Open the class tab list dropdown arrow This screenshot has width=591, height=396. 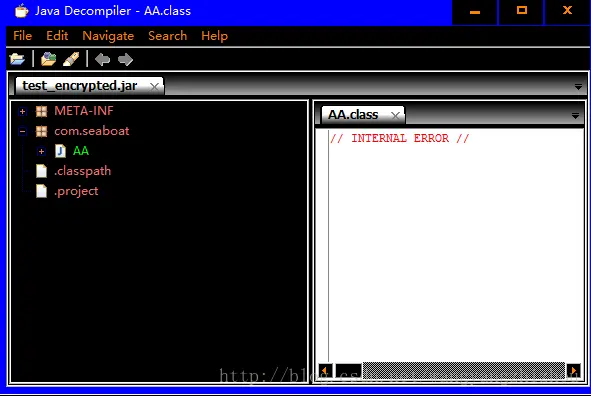click(x=575, y=116)
